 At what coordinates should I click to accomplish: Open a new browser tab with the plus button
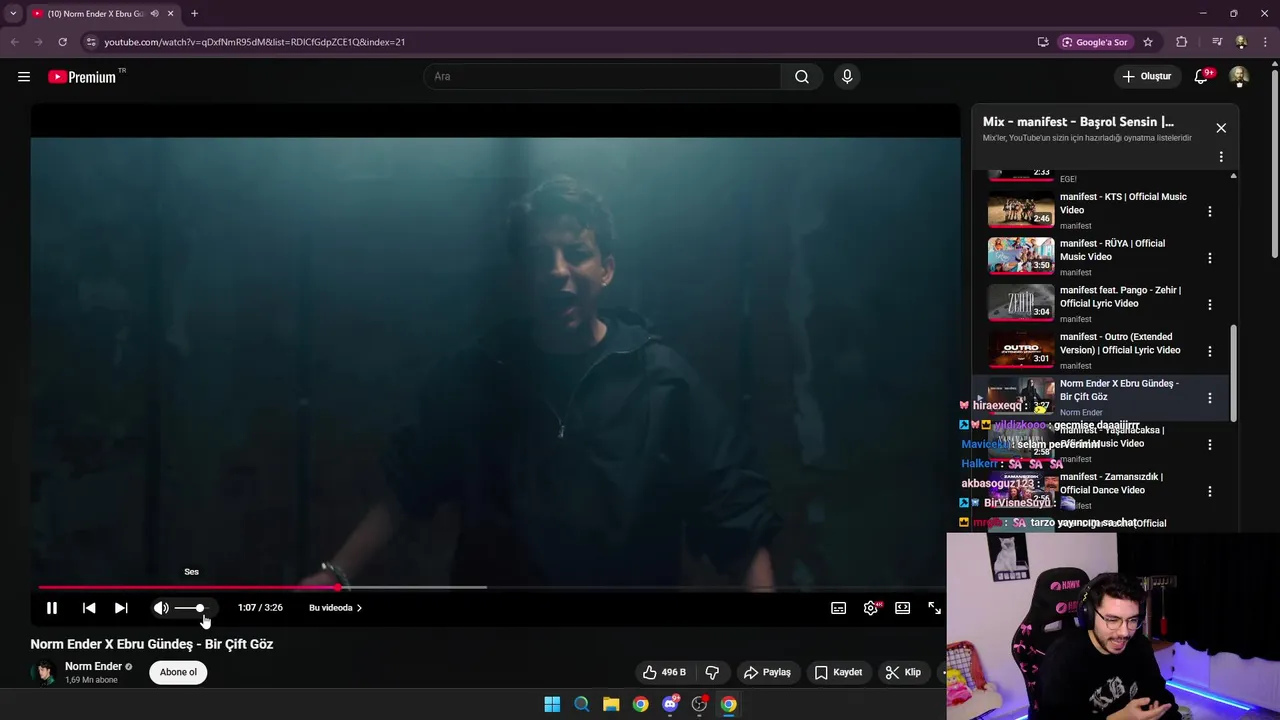click(x=194, y=14)
